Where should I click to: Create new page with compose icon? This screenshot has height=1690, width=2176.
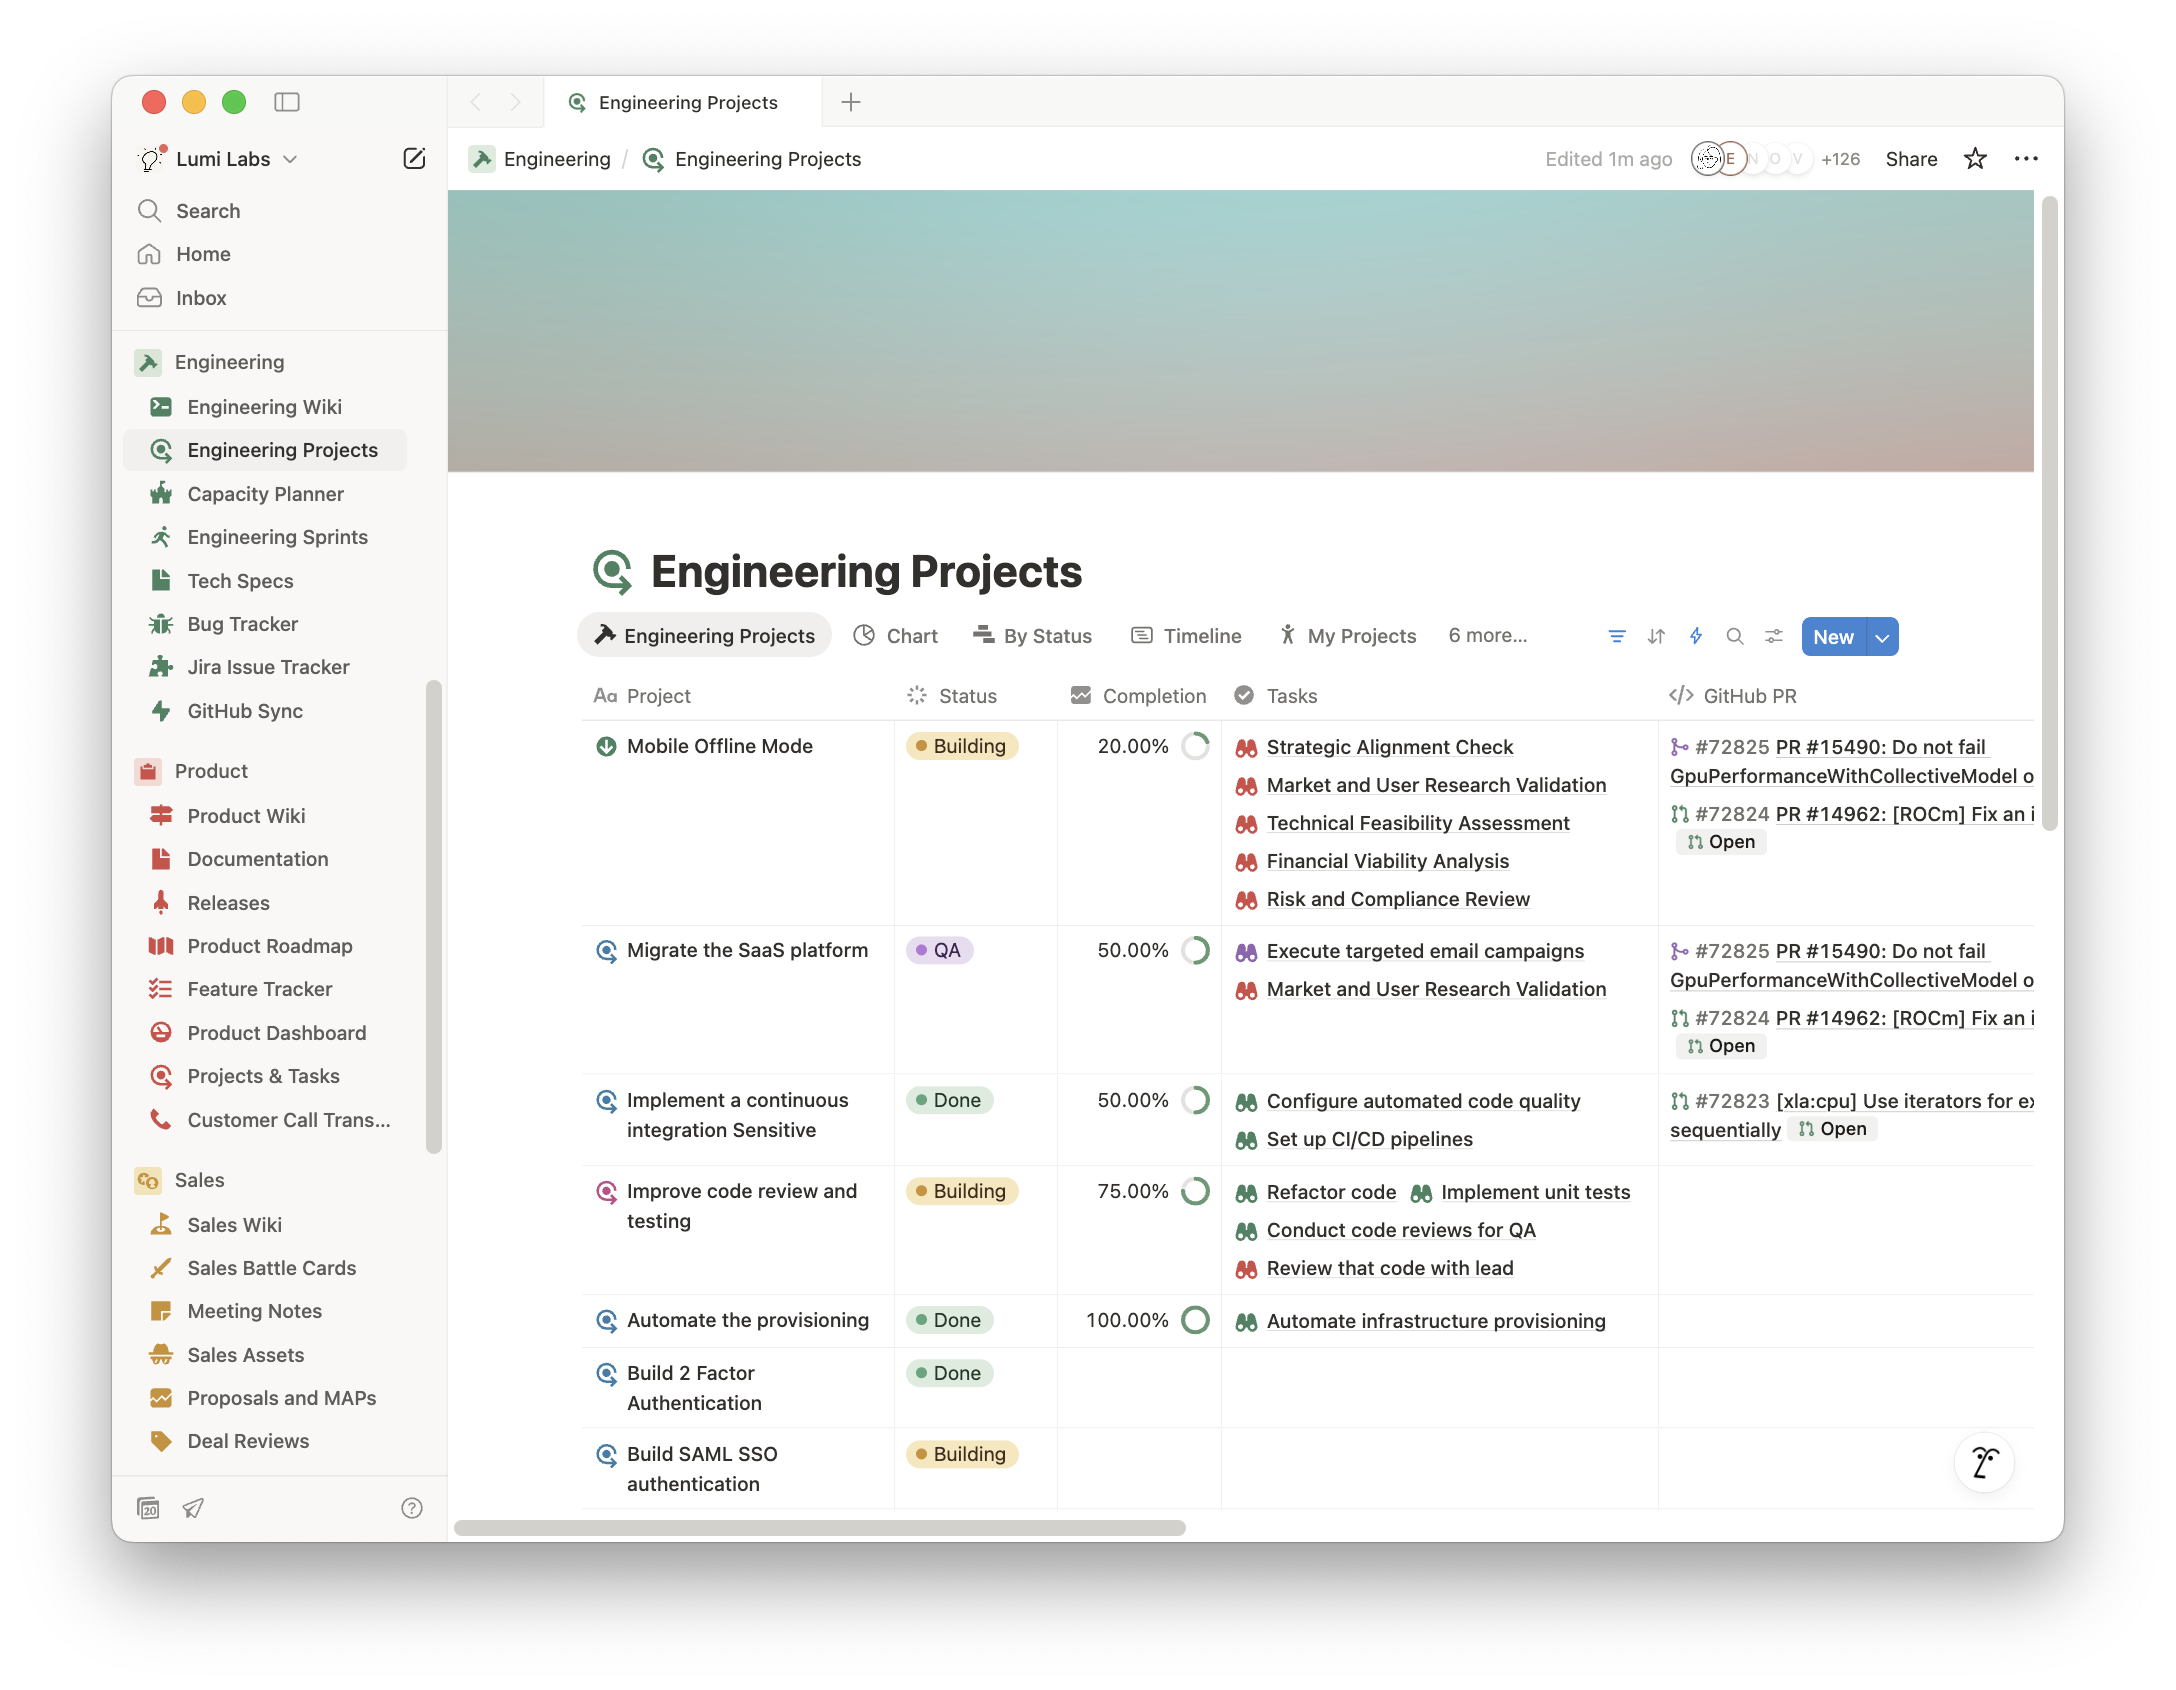click(x=414, y=158)
